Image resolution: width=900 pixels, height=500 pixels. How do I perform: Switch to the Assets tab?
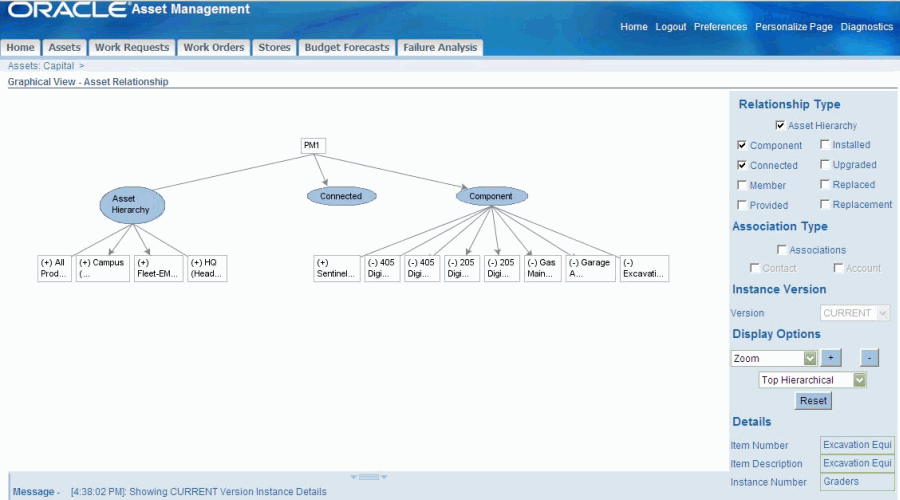[64, 48]
